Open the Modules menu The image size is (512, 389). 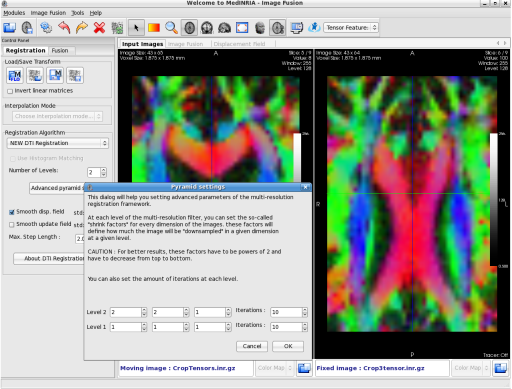14,13
